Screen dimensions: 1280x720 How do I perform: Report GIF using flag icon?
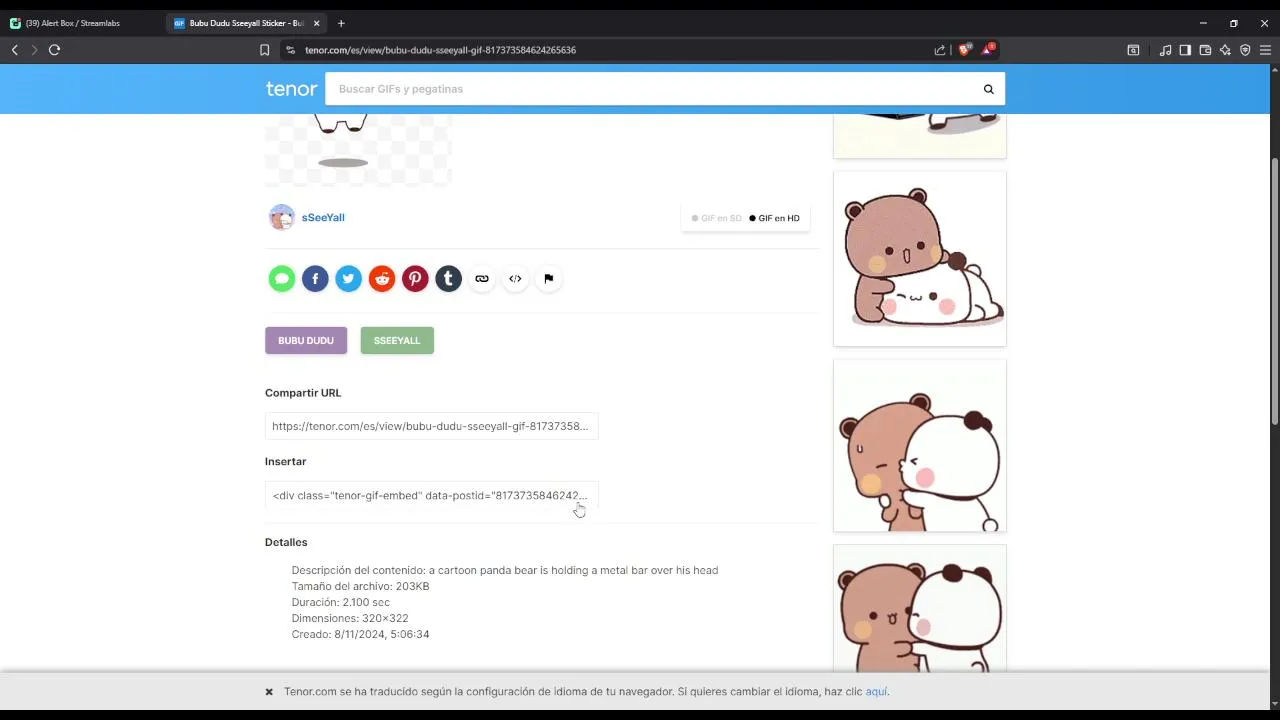pos(548,279)
